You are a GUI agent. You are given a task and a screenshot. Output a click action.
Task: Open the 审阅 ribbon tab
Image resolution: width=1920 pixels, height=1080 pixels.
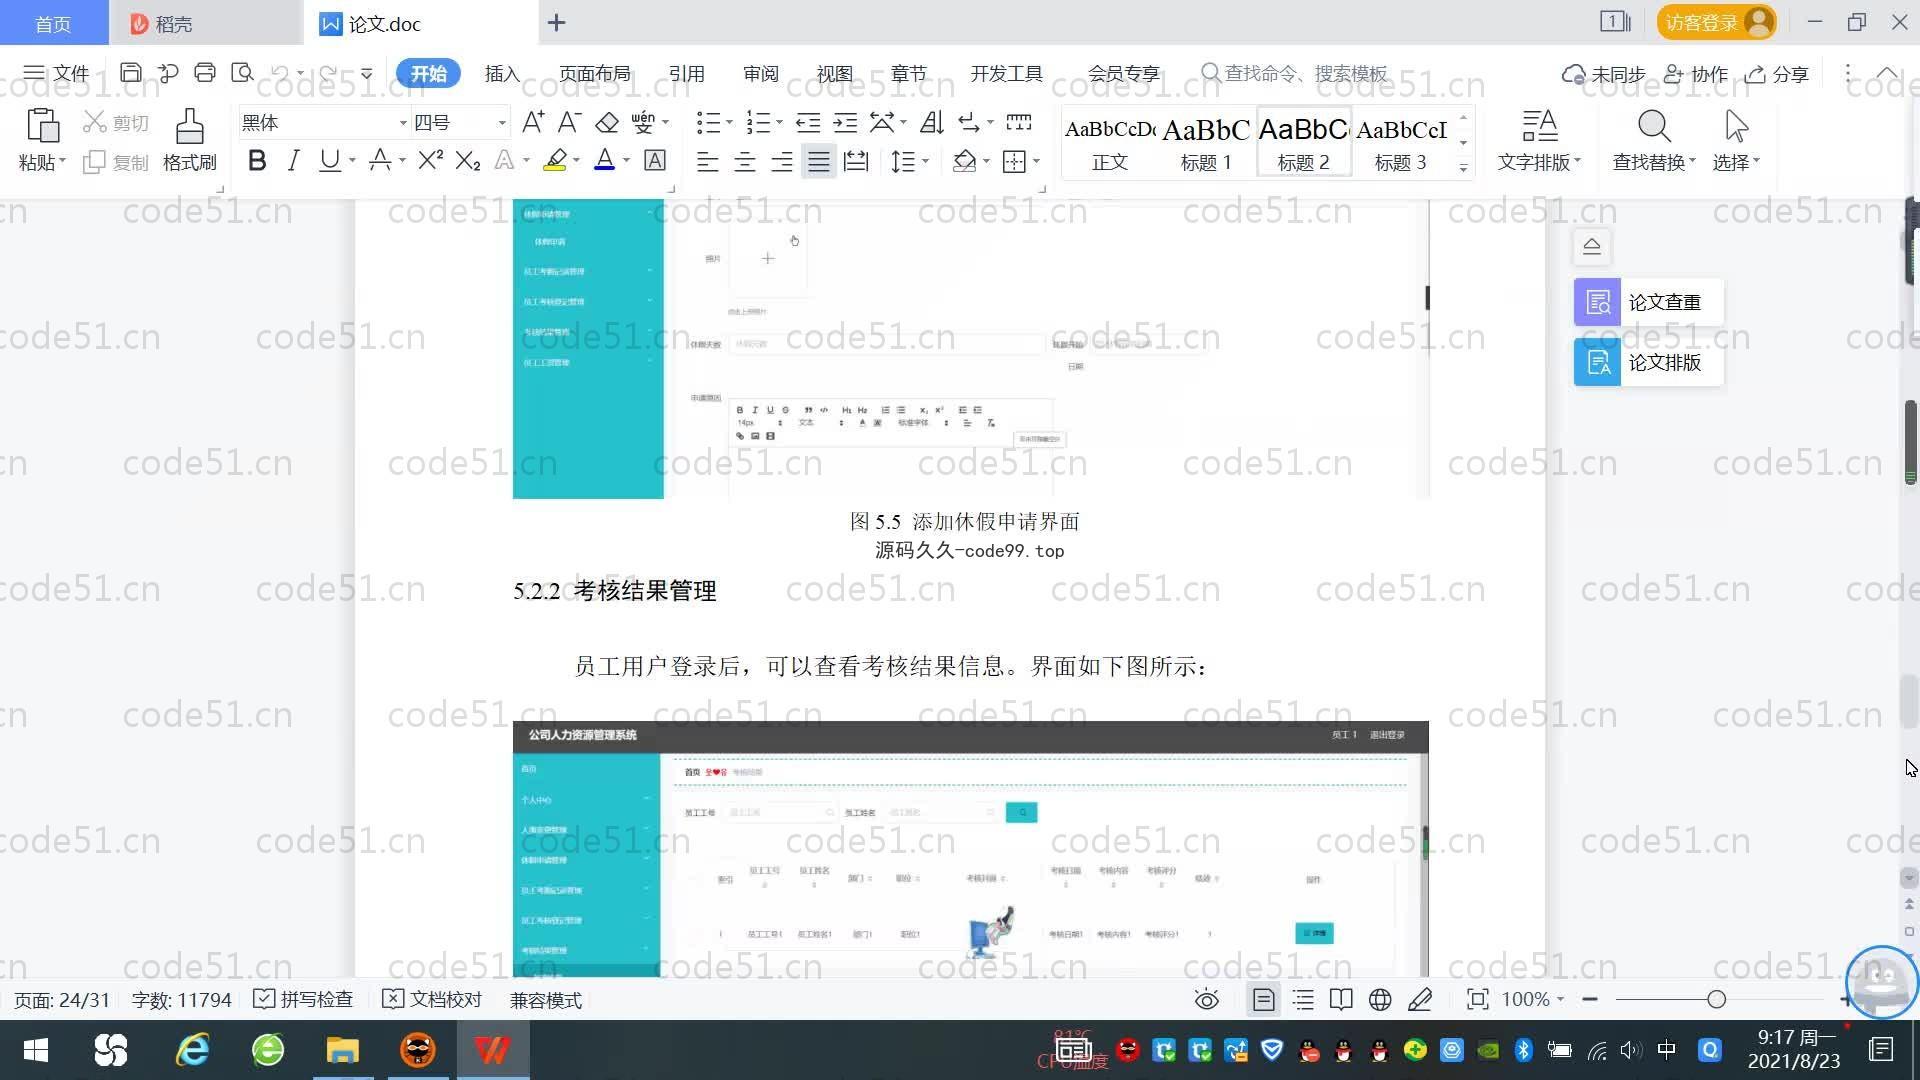[x=761, y=74]
